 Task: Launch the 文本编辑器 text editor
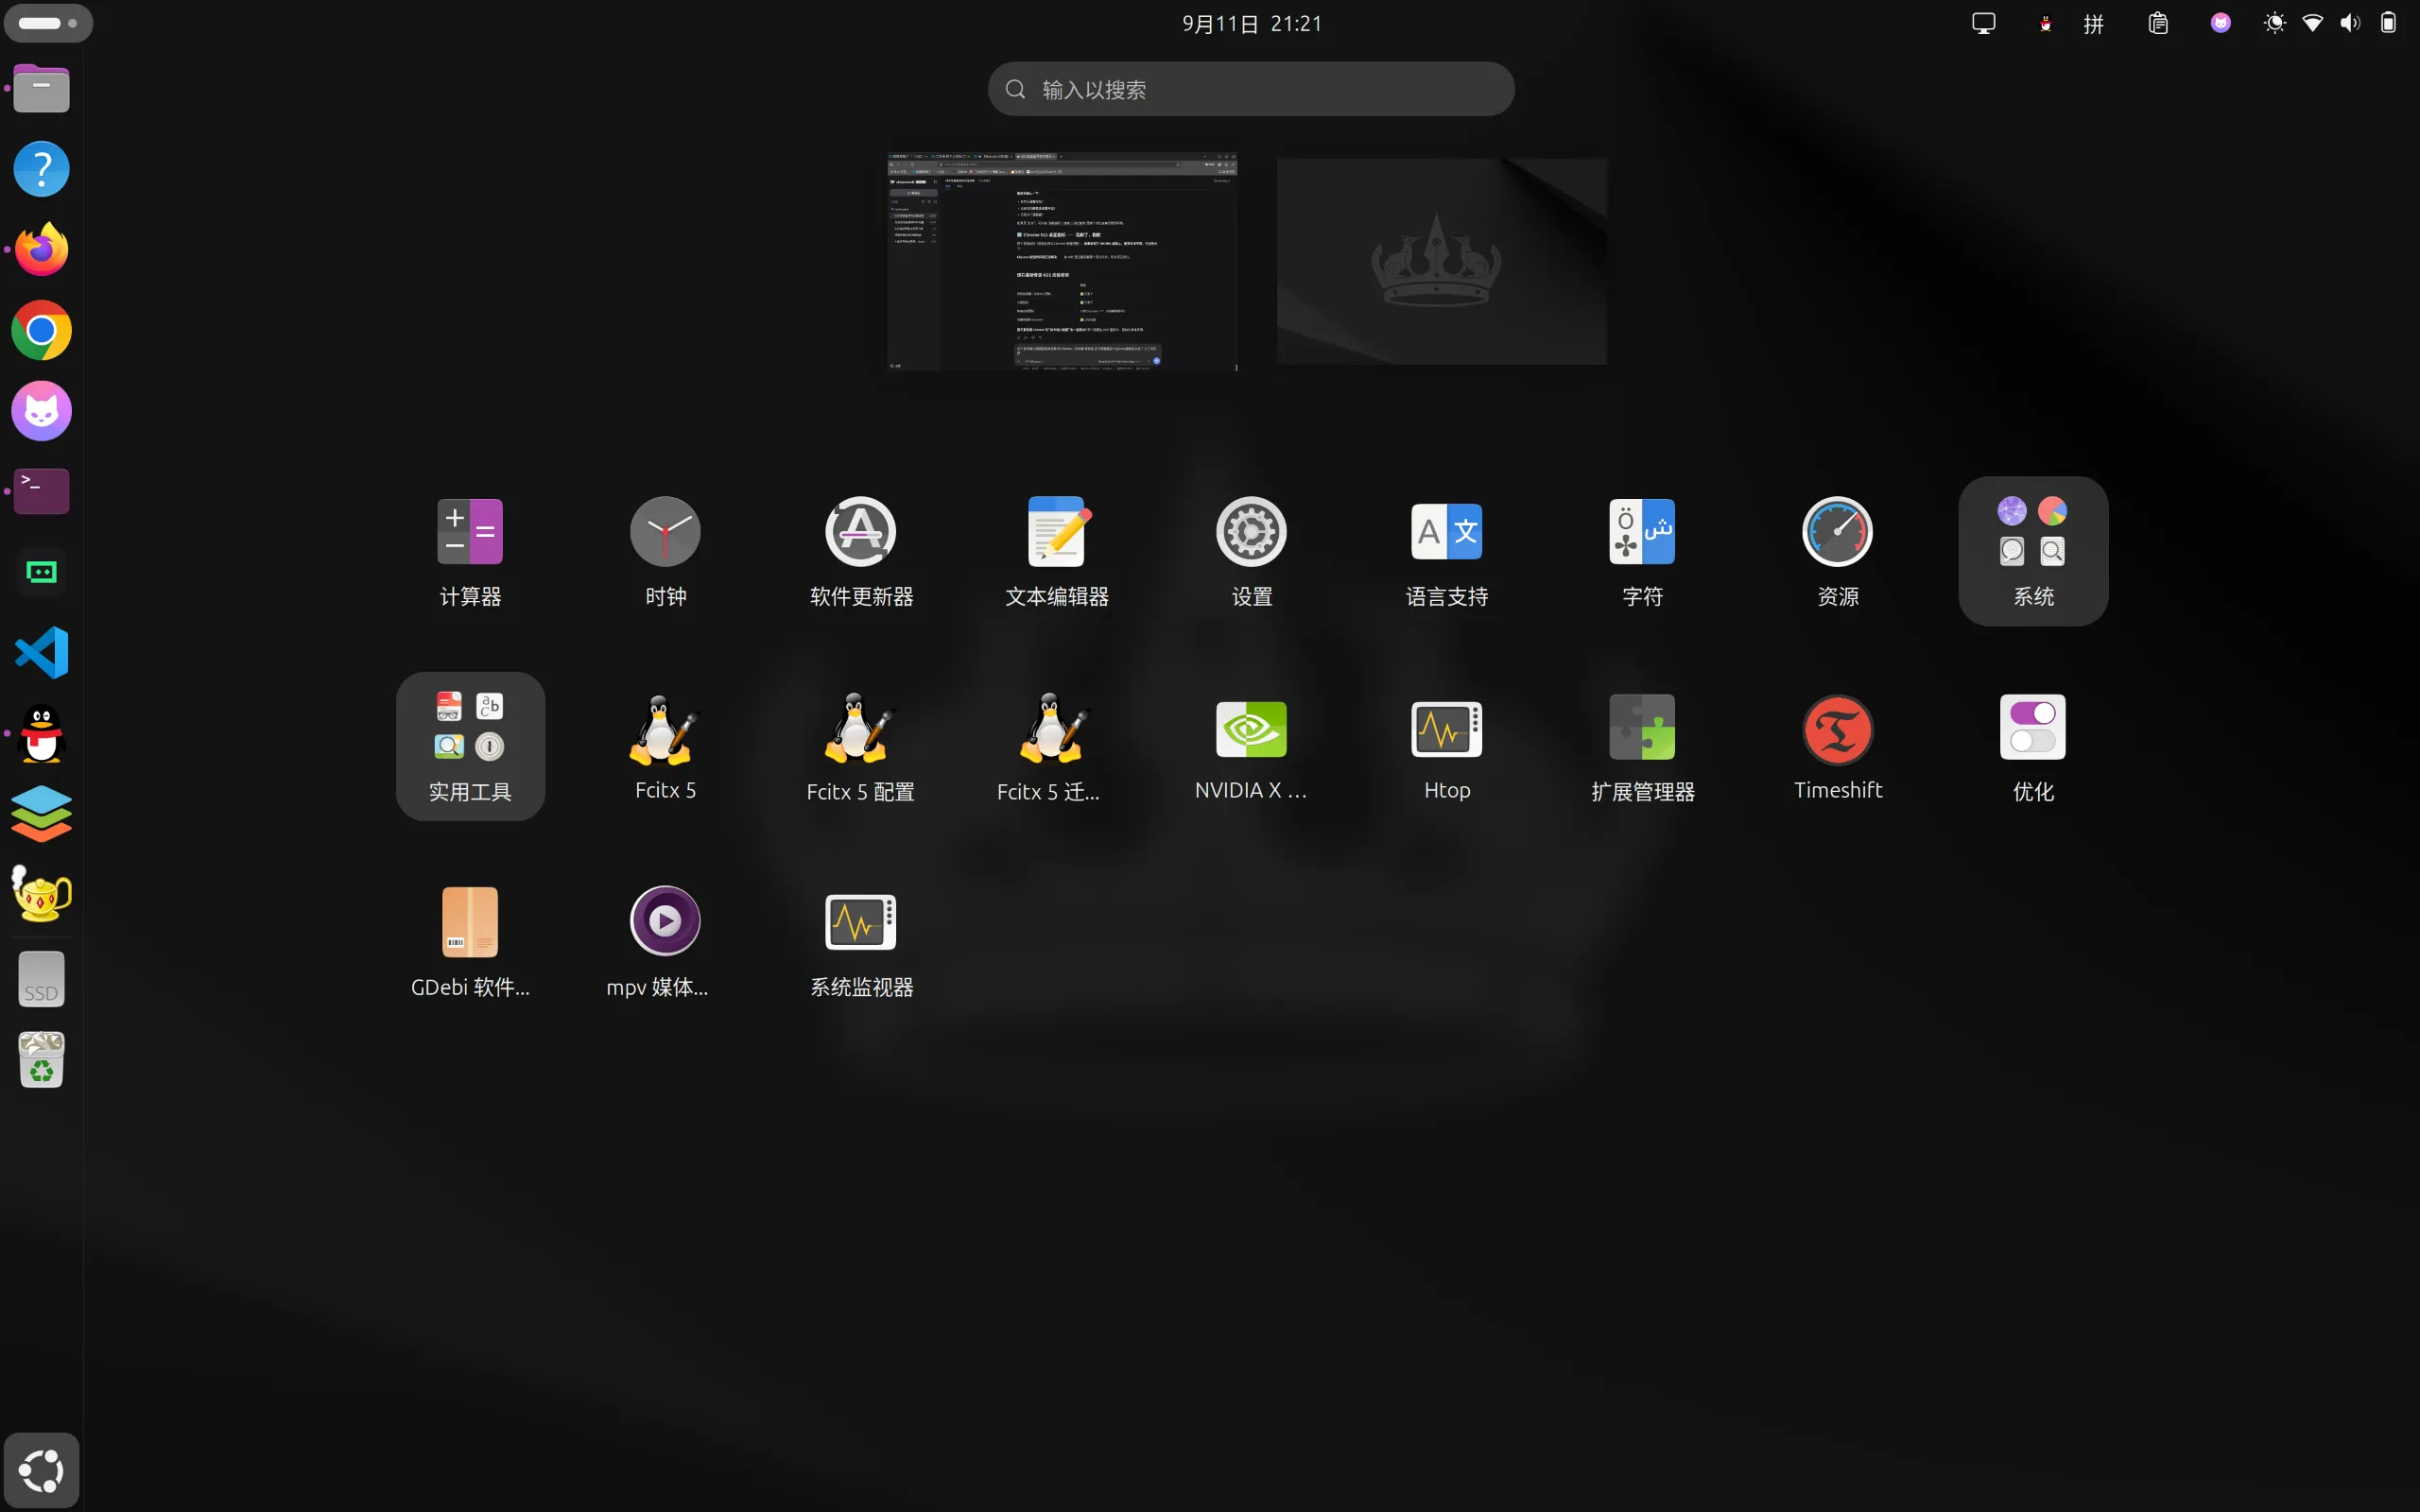click(x=1056, y=551)
